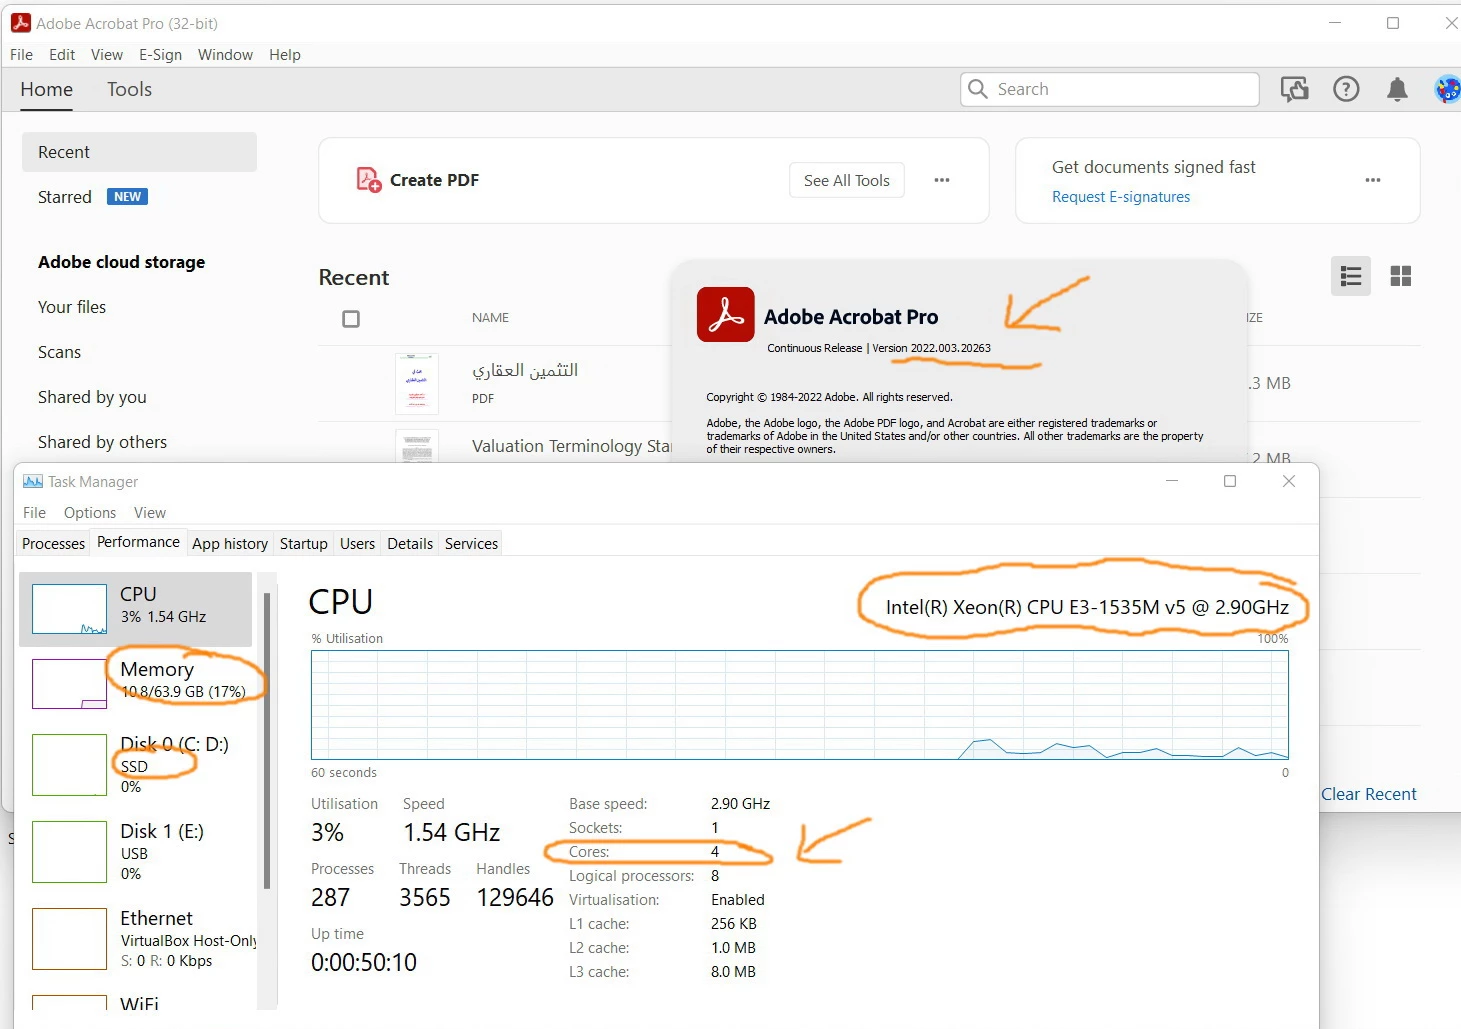
Task: Open the Acrobat account profile avatar
Action: (1447, 90)
